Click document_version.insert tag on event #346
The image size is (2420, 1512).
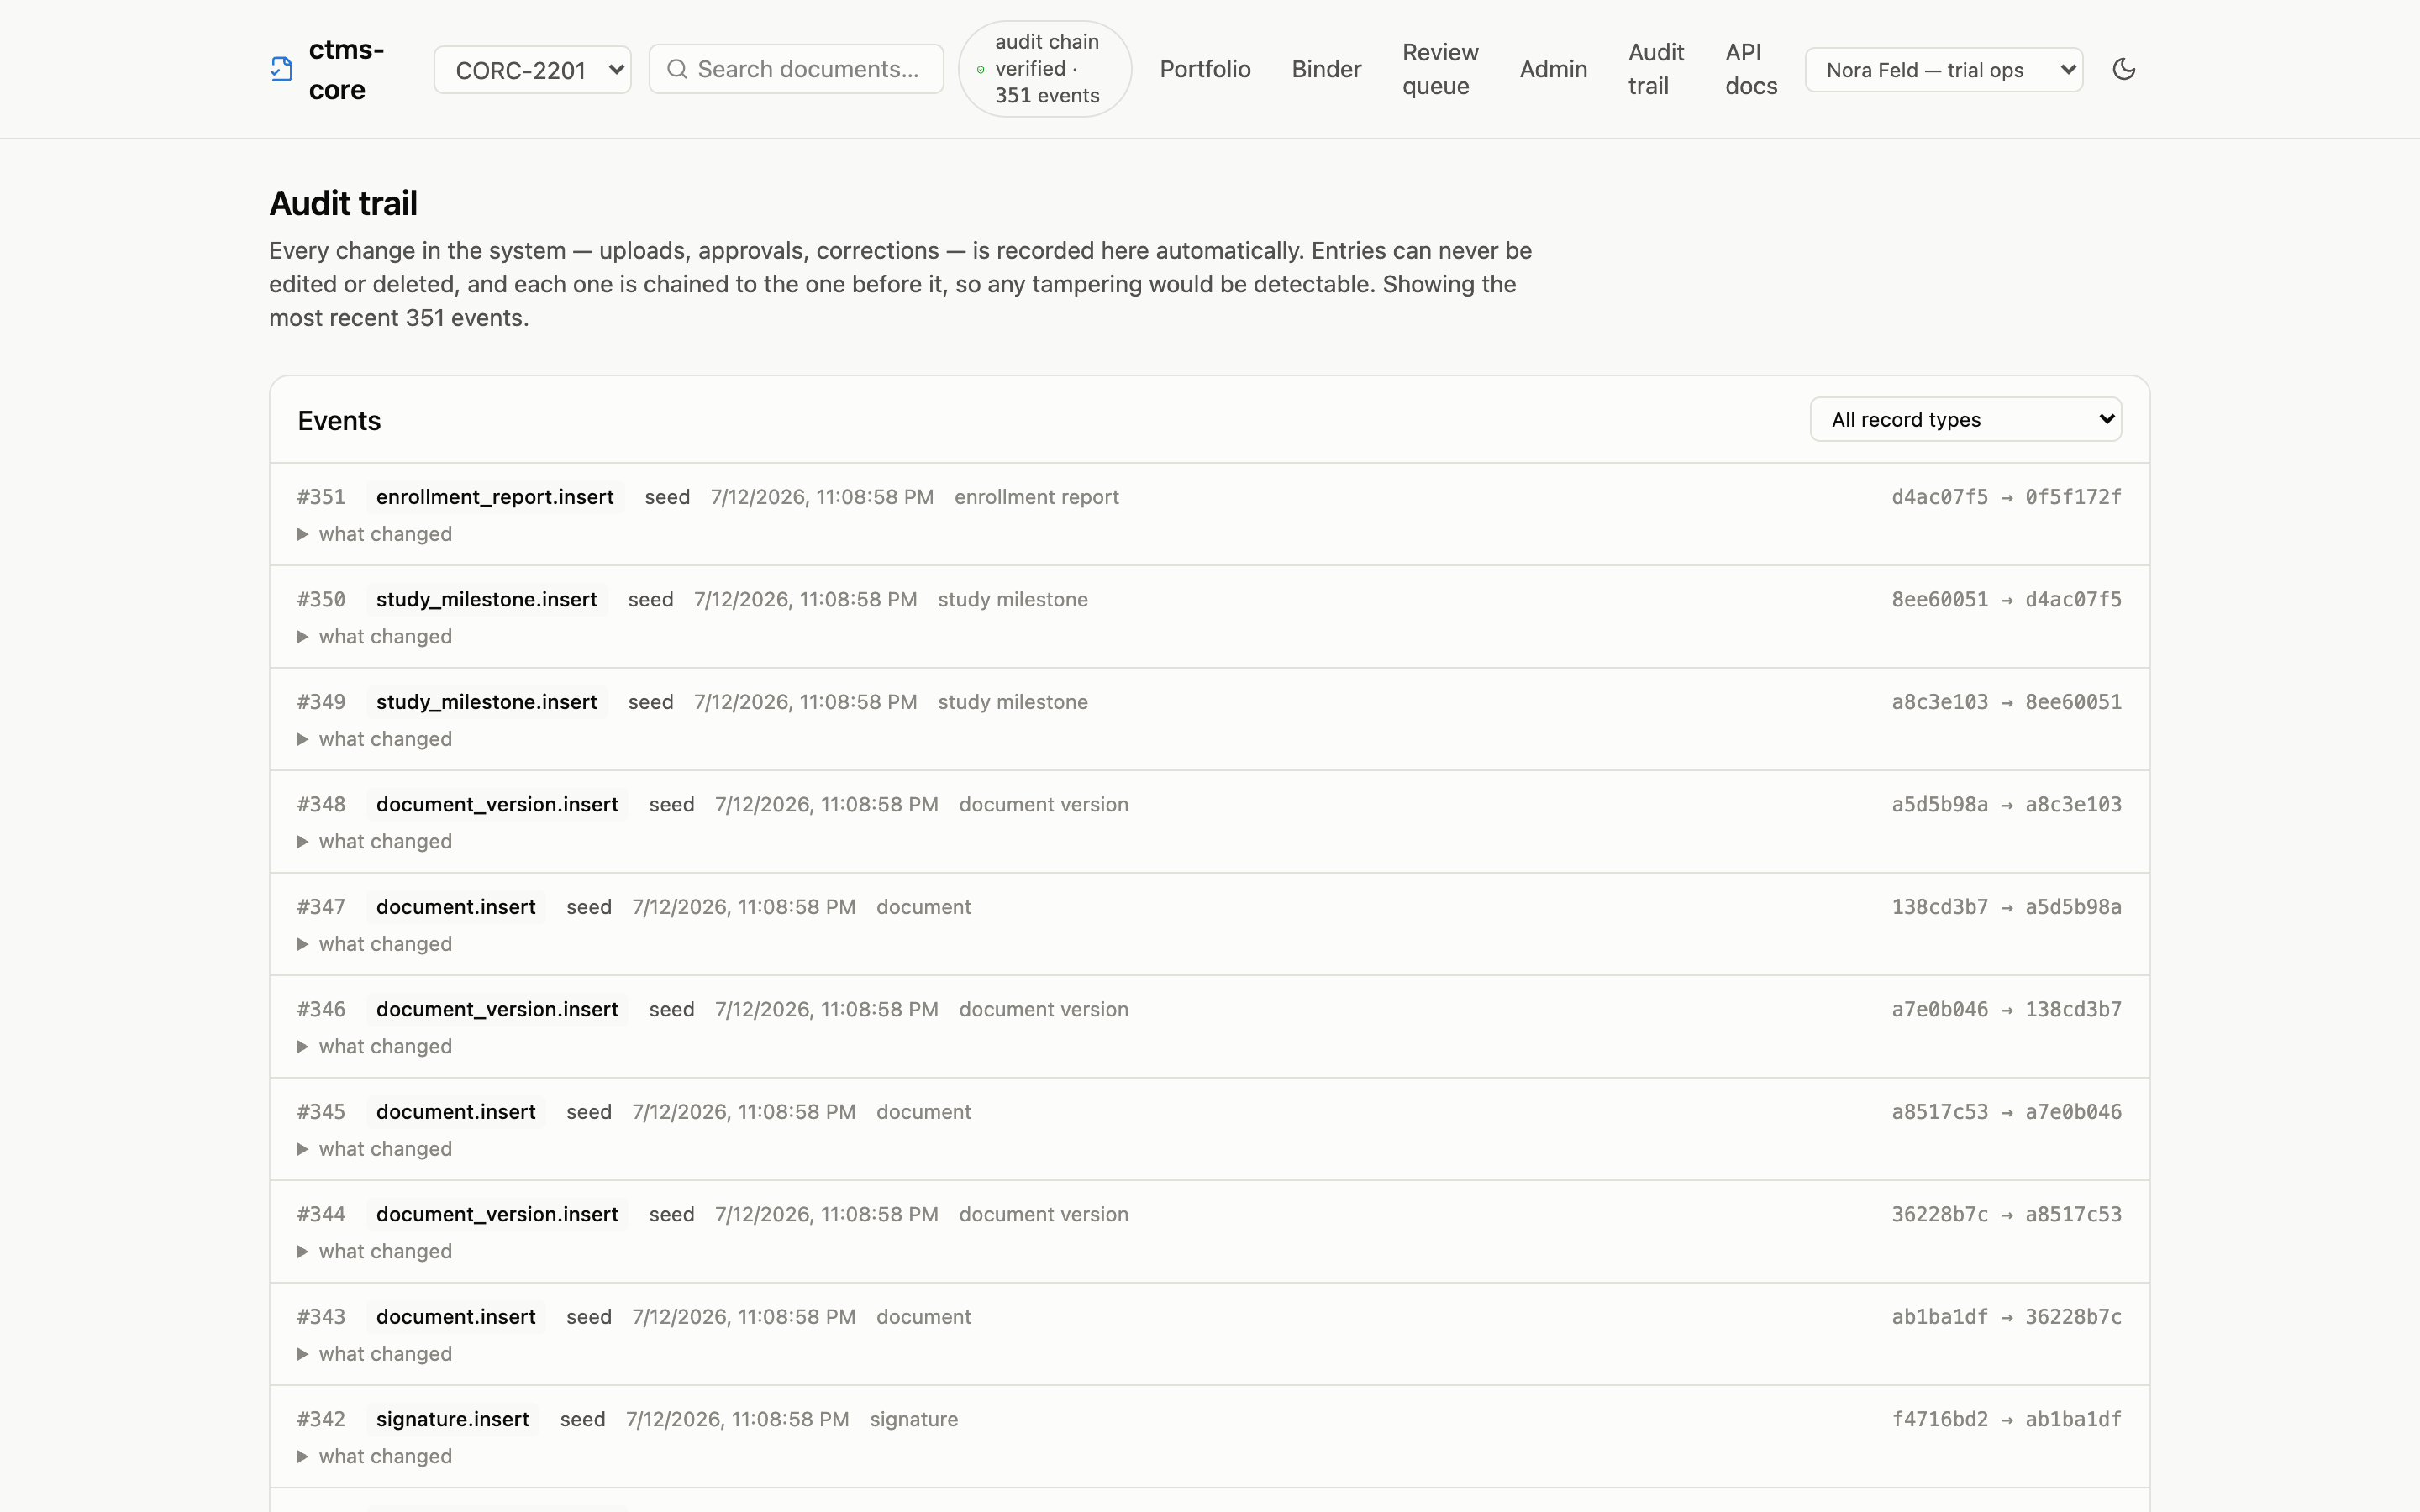point(497,1010)
